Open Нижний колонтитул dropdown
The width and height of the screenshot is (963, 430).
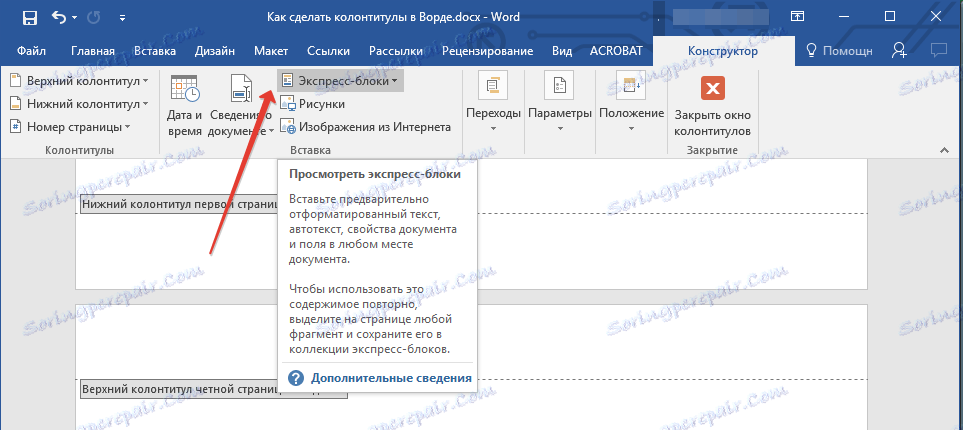tap(79, 104)
